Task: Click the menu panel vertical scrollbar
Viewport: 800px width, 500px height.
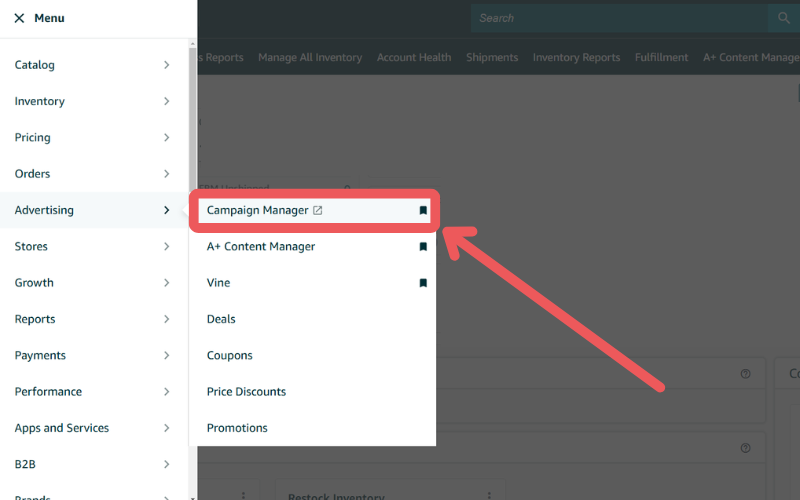Action: click(x=192, y=120)
